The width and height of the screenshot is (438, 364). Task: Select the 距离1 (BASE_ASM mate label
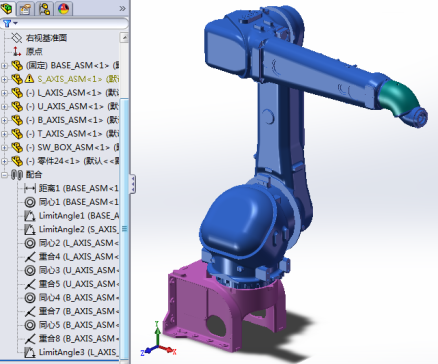point(79,188)
